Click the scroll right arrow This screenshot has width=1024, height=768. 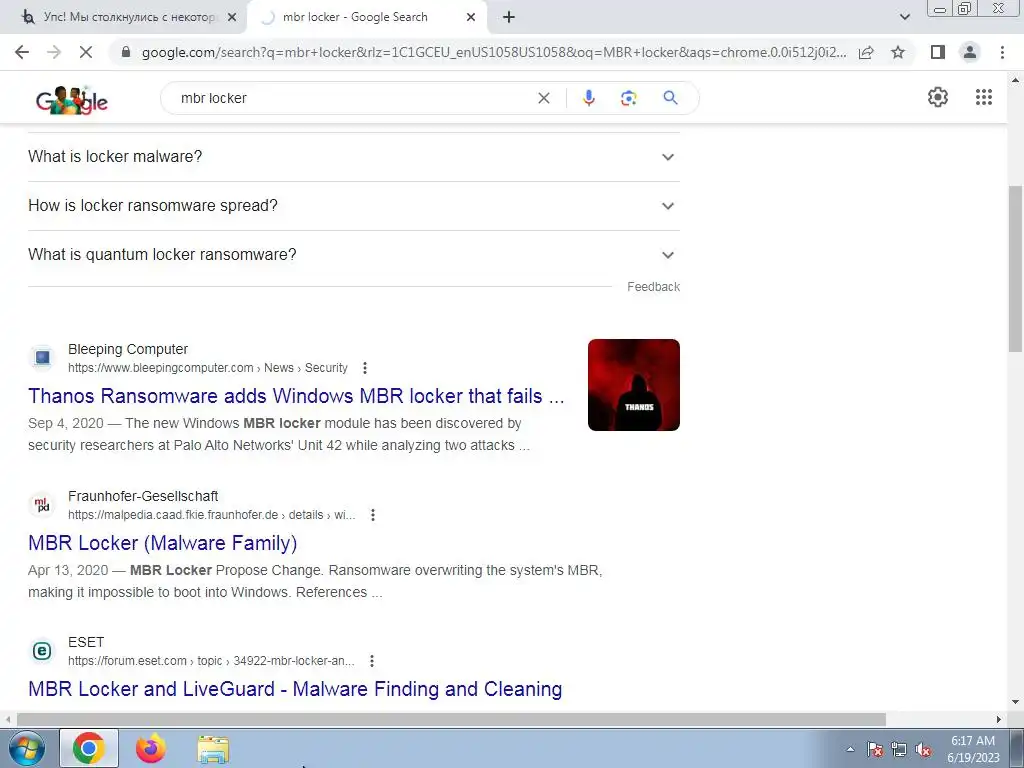pyautogui.click(x=999, y=720)
